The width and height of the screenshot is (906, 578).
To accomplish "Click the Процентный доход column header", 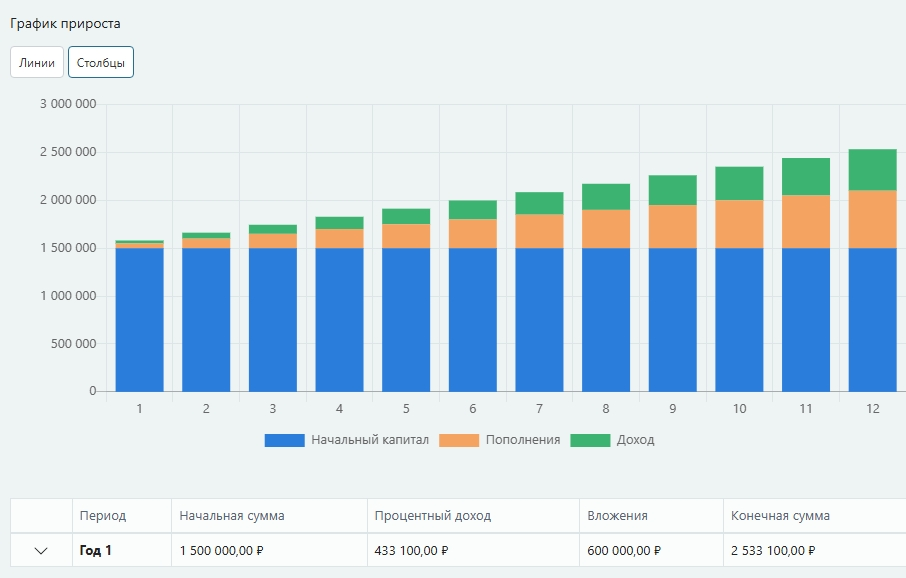I will 433,516.
